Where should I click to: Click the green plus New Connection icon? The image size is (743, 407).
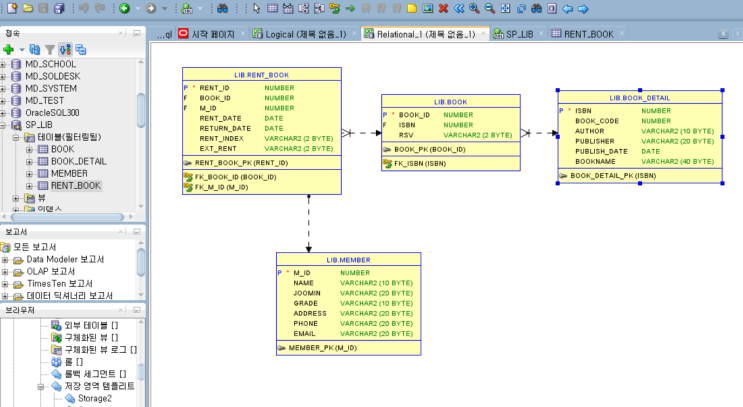click(8, 49)
